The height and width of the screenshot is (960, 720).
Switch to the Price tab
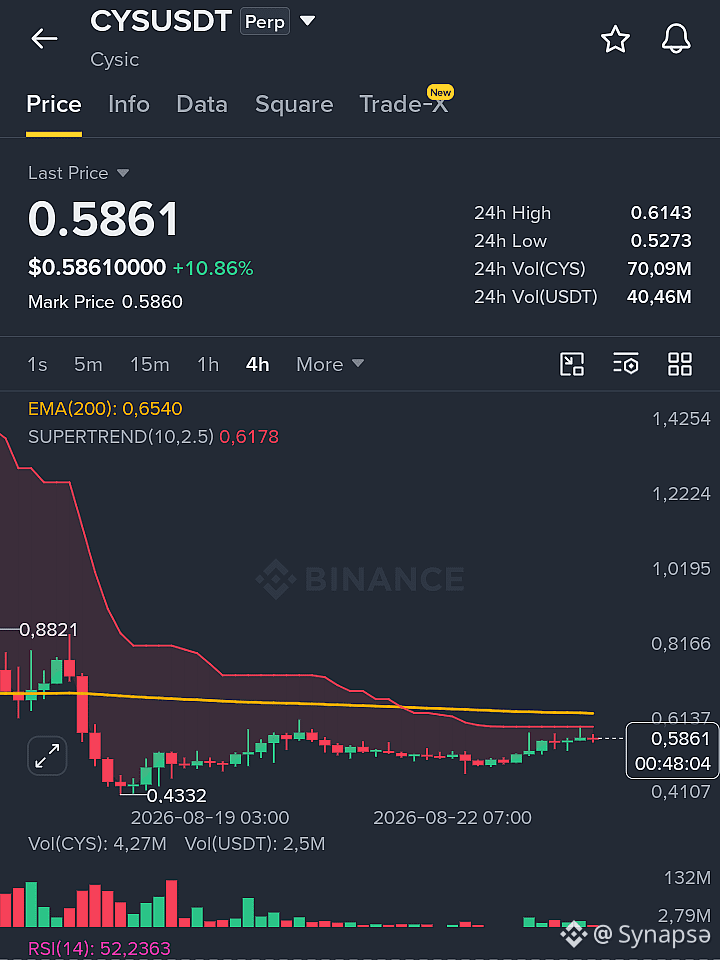(x=54, y=105)
